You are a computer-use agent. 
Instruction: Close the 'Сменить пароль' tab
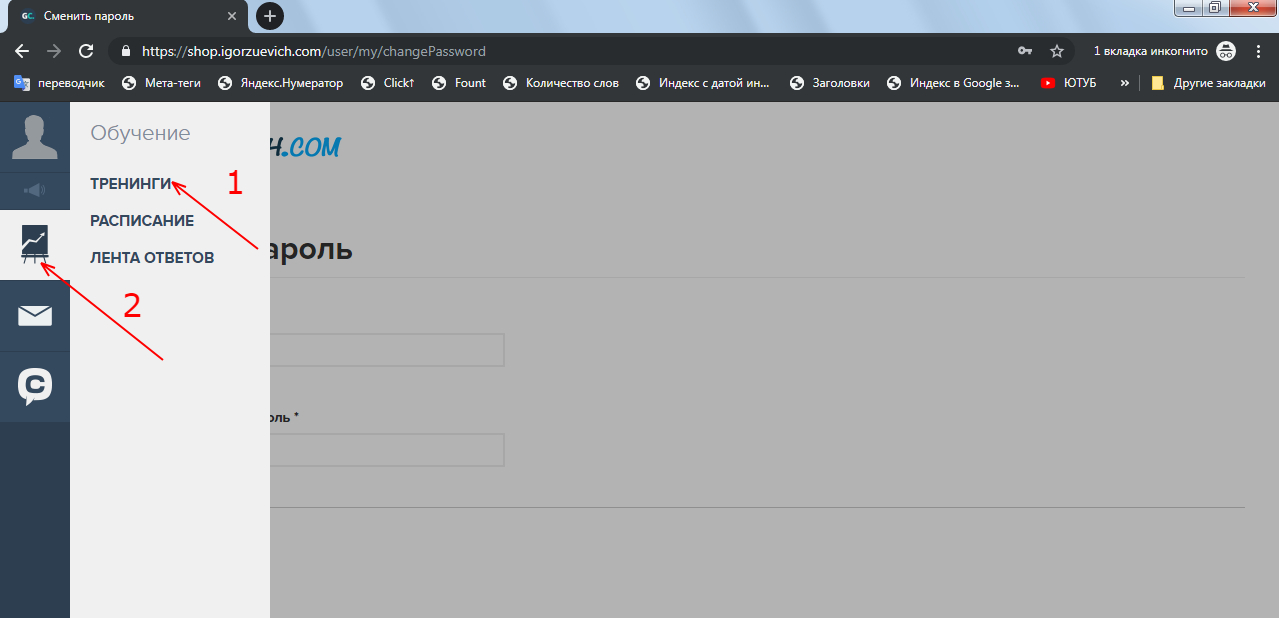pyautogui.click(x=232, y=16)
